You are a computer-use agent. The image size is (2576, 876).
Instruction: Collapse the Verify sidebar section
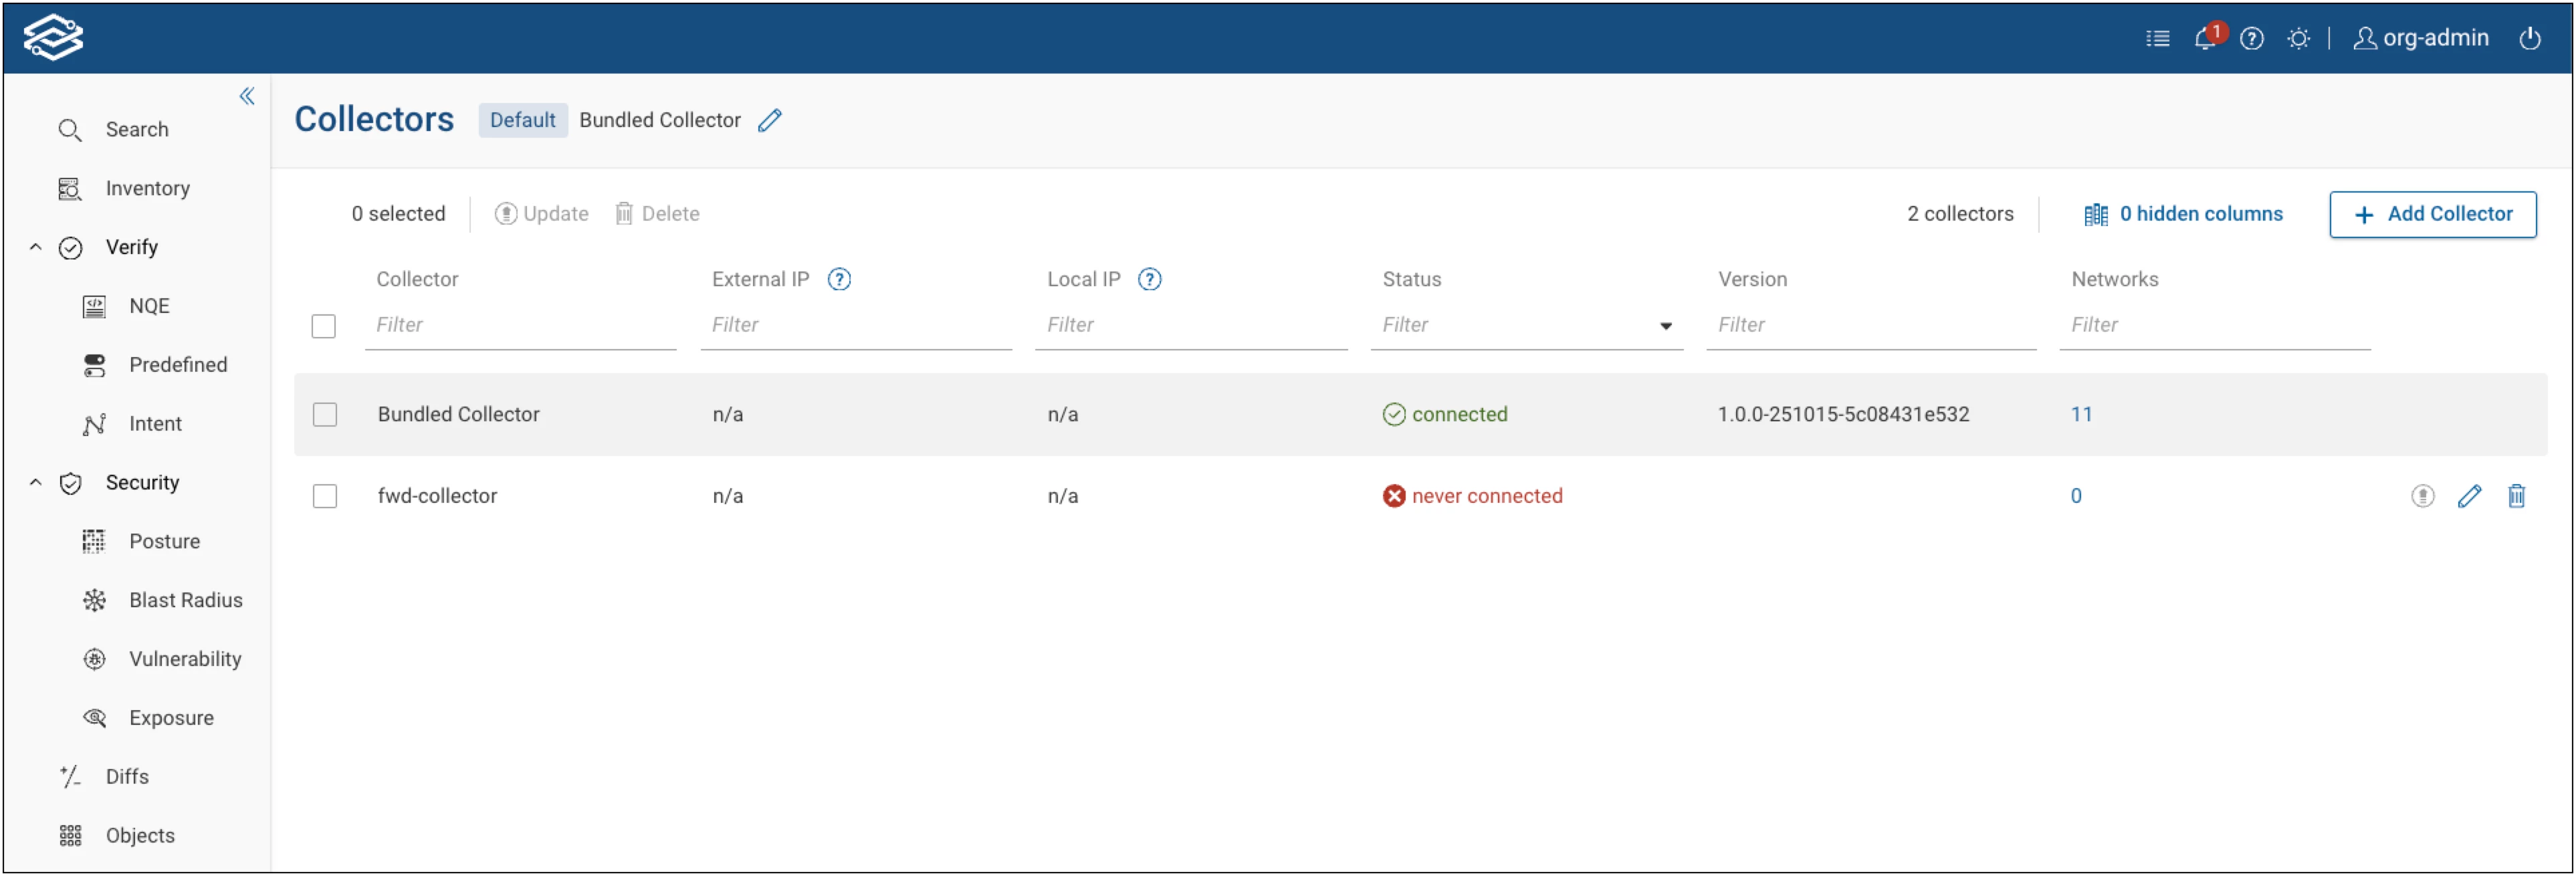pyautogui.click(x=36, y=247)
